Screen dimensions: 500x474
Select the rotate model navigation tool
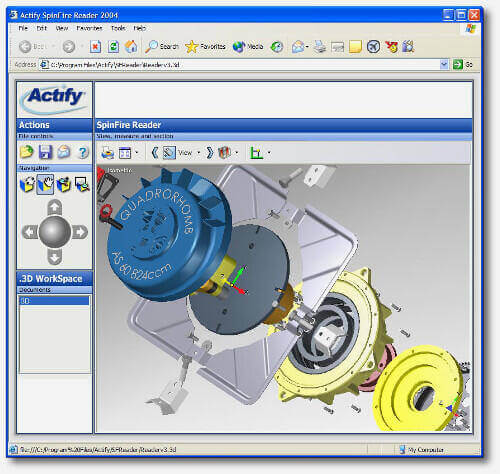click(27, 184)
